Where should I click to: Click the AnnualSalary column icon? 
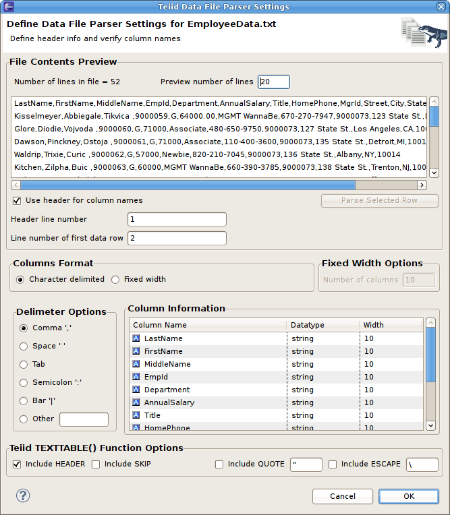[x=136, y=402]
